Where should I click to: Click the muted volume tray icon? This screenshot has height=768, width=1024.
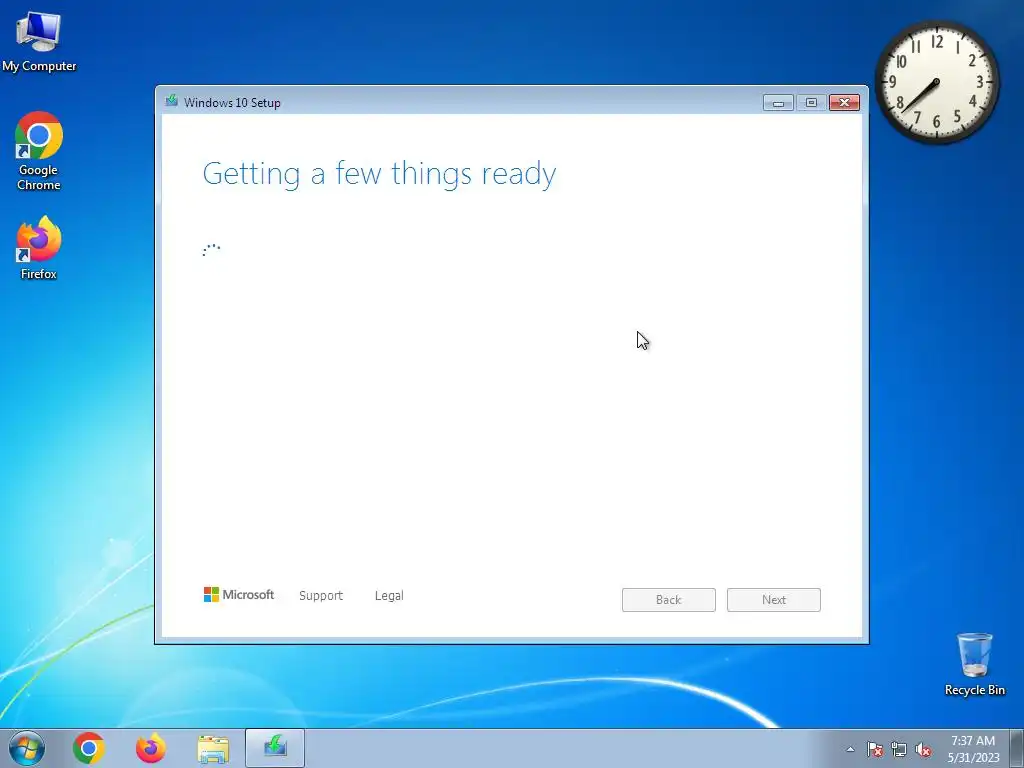(923, 749)
